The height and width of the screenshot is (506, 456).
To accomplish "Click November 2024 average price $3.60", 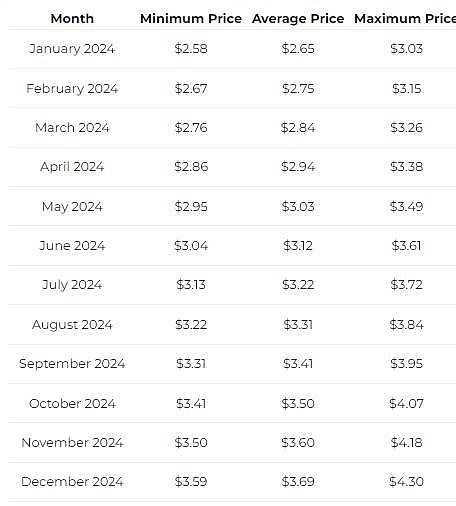I will click(298, 443).
